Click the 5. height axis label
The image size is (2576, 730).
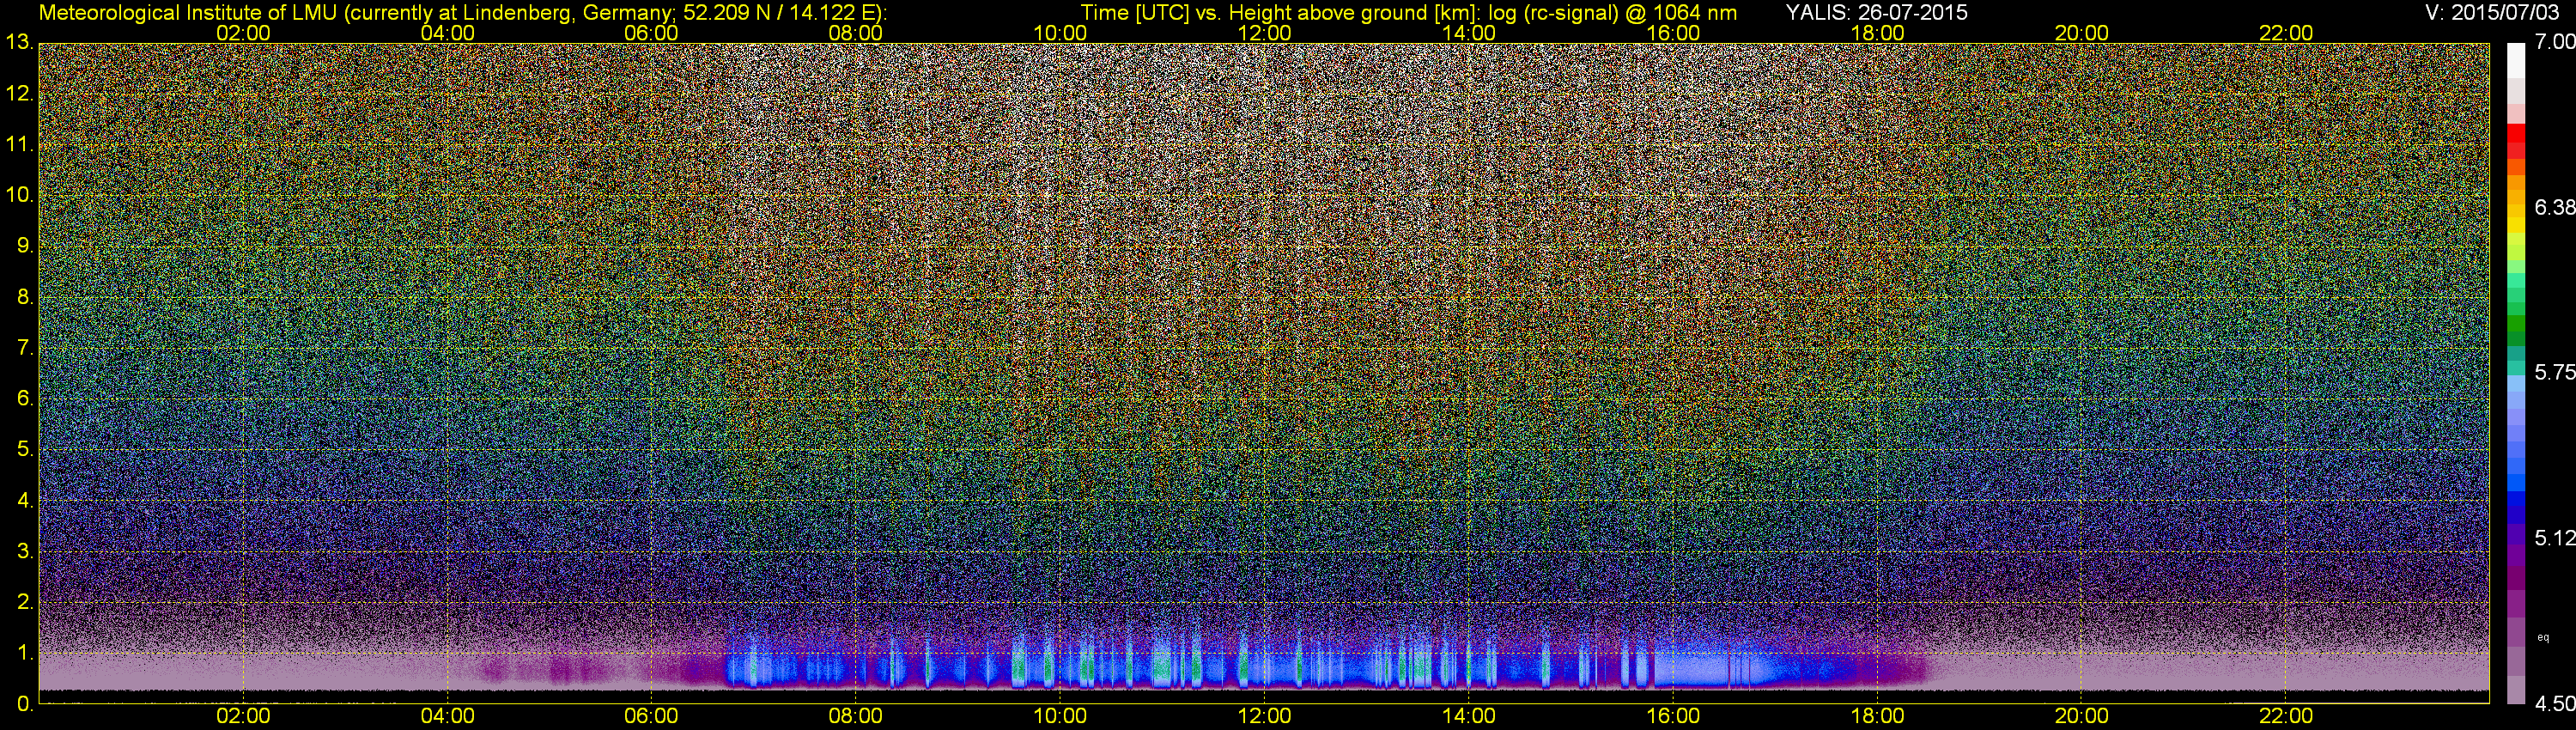(25, 450)
